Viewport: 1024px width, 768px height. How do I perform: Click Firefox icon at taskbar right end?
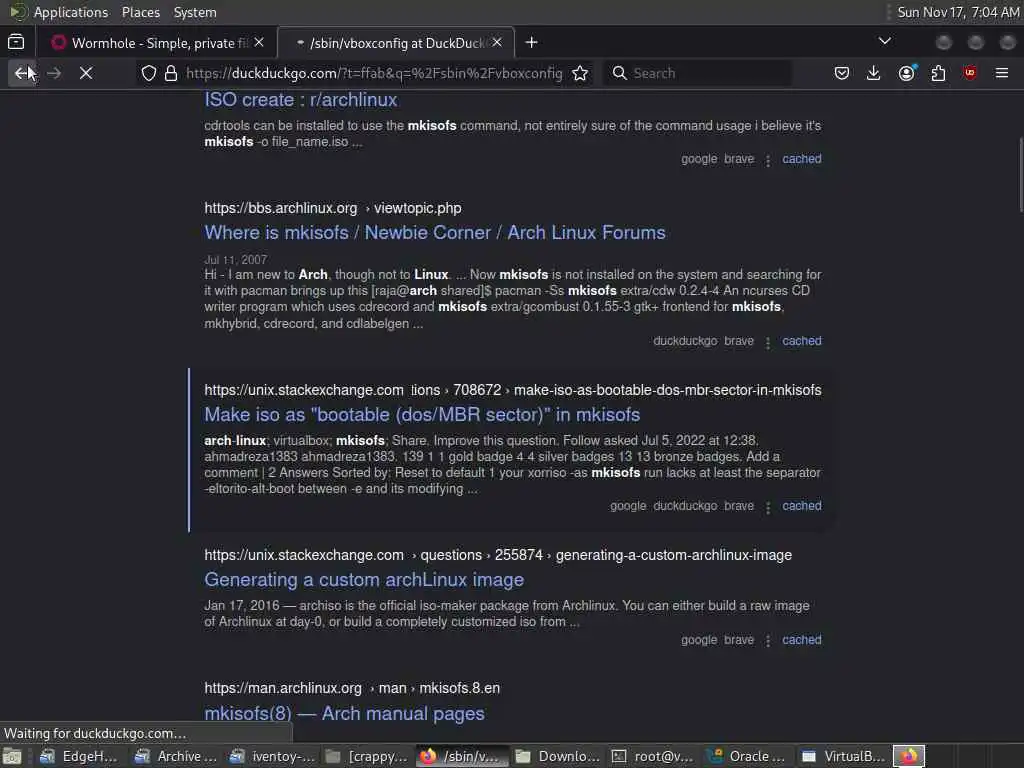[909, 756]
